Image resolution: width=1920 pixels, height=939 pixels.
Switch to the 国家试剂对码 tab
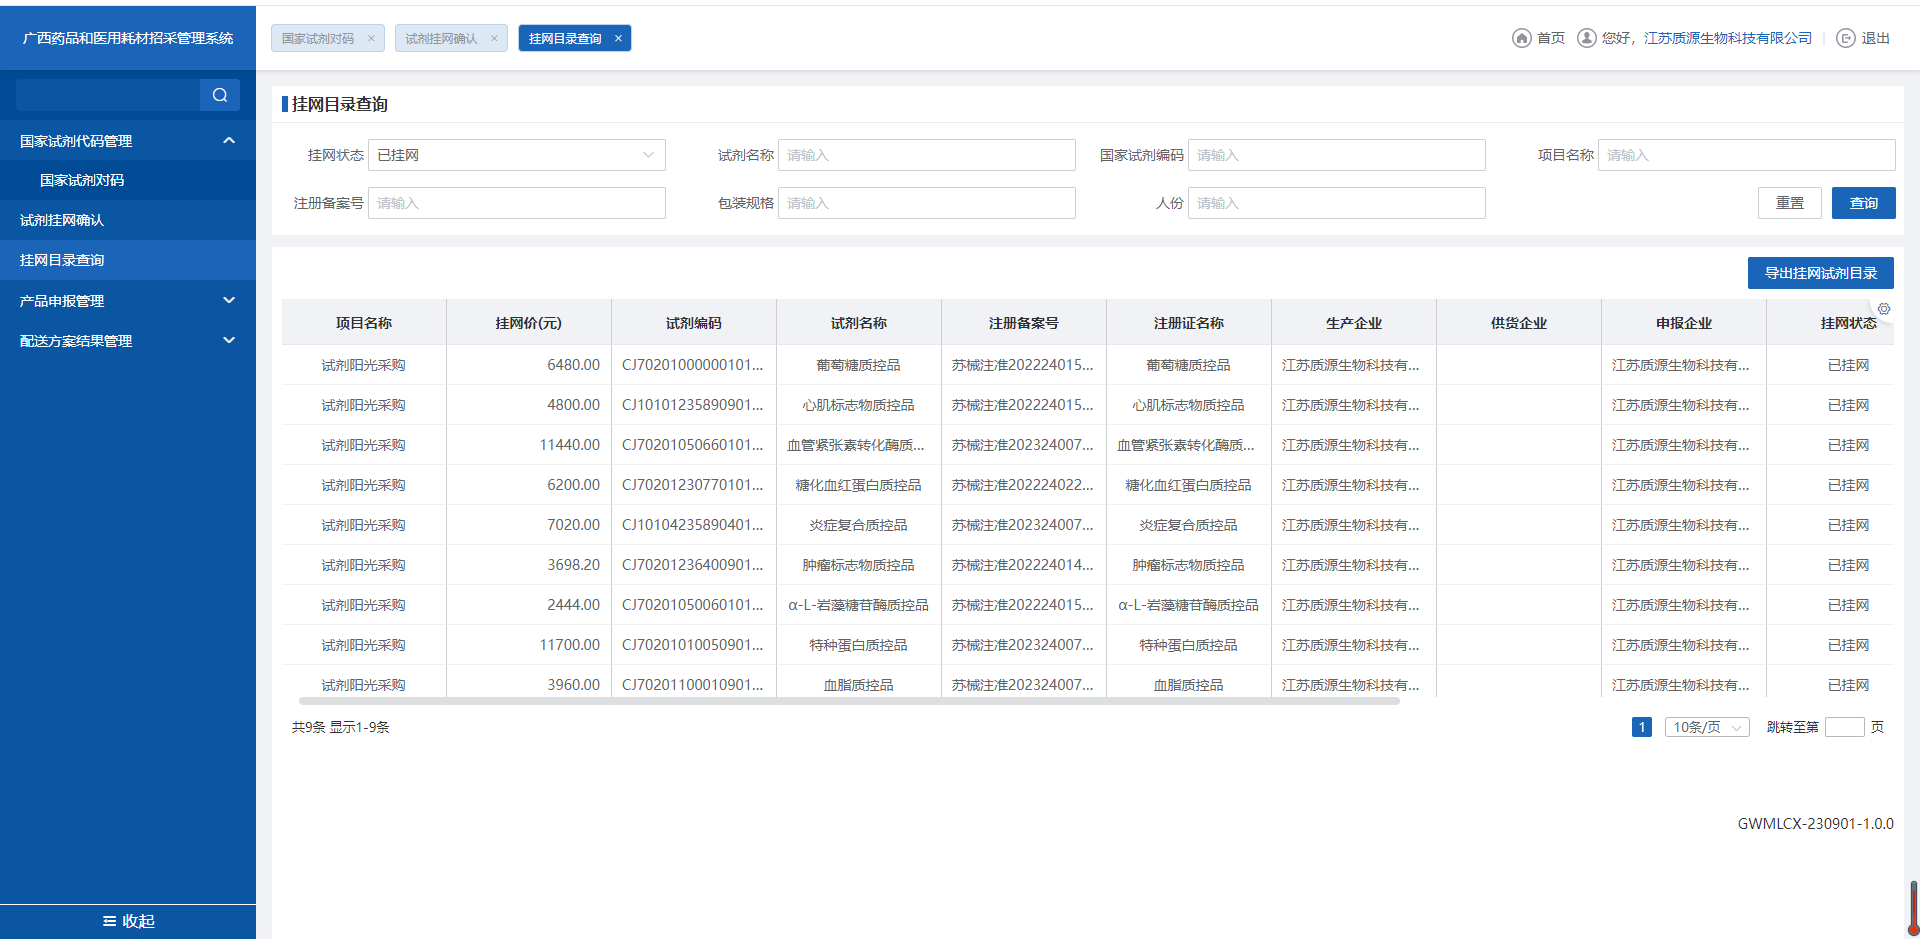pos(318,38)
